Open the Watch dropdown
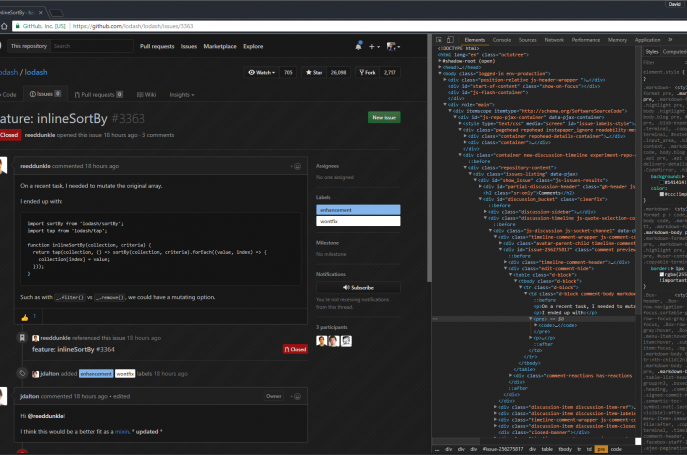The height and width of the screenshot is (455, 687). [x=262, y=72]
